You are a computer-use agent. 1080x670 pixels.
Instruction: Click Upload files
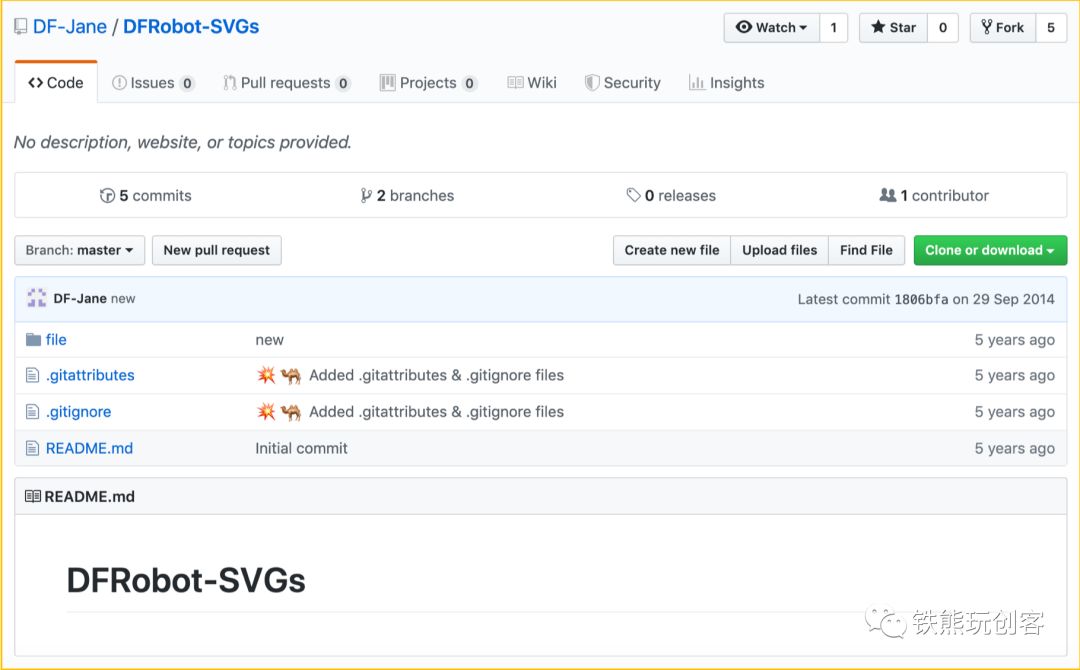tap(780, 250)
